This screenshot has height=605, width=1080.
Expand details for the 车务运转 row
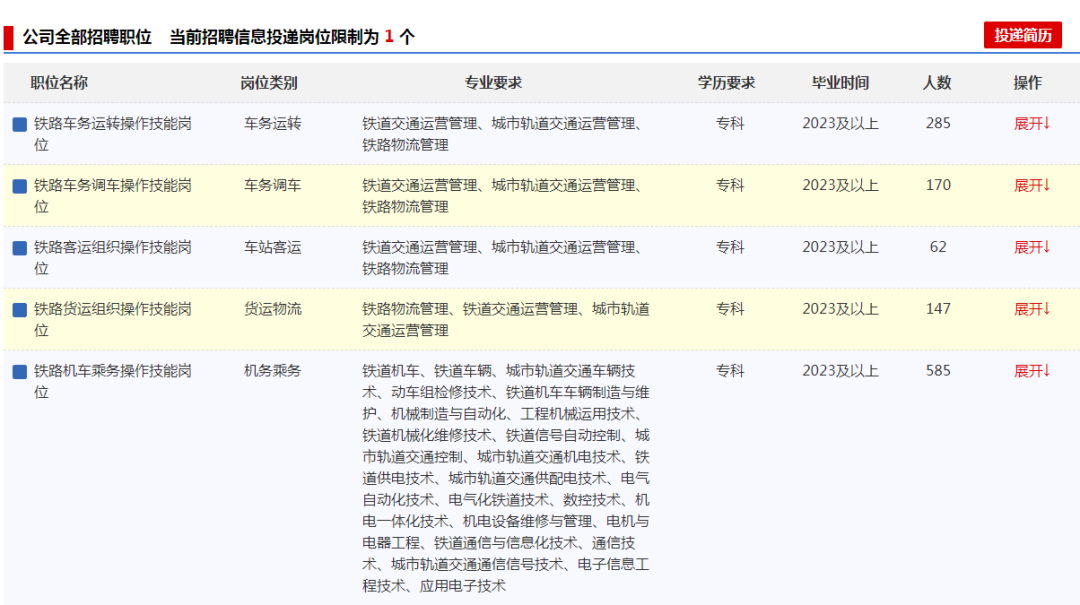click(1032, 124)
